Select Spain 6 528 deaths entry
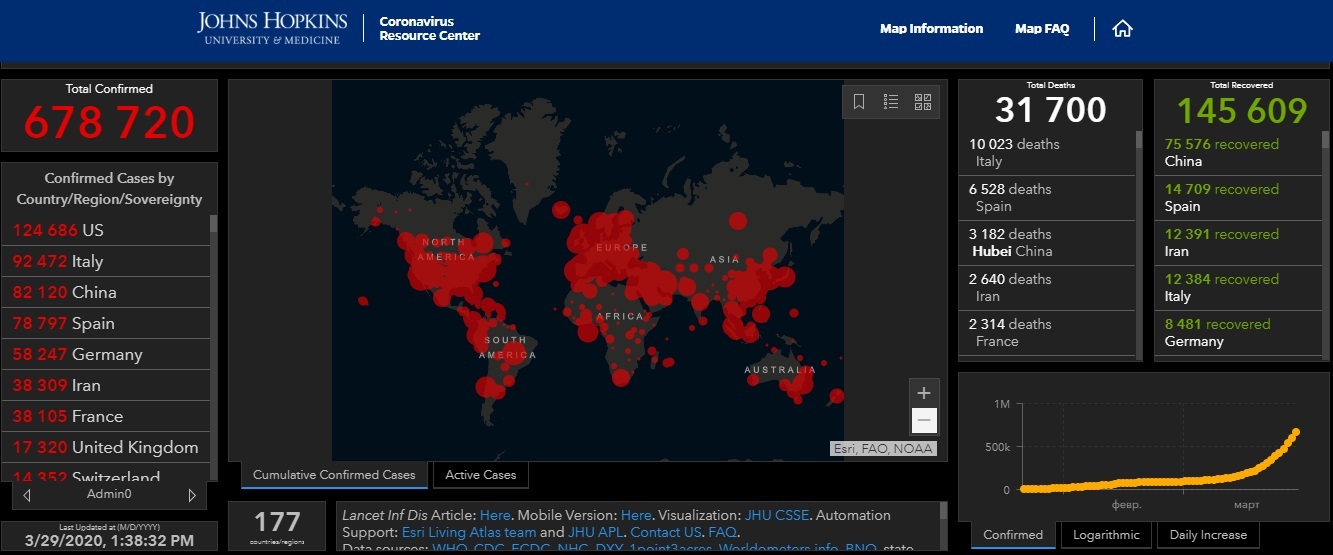Viewport: 1333px width, 555px height. point(1047,197)
